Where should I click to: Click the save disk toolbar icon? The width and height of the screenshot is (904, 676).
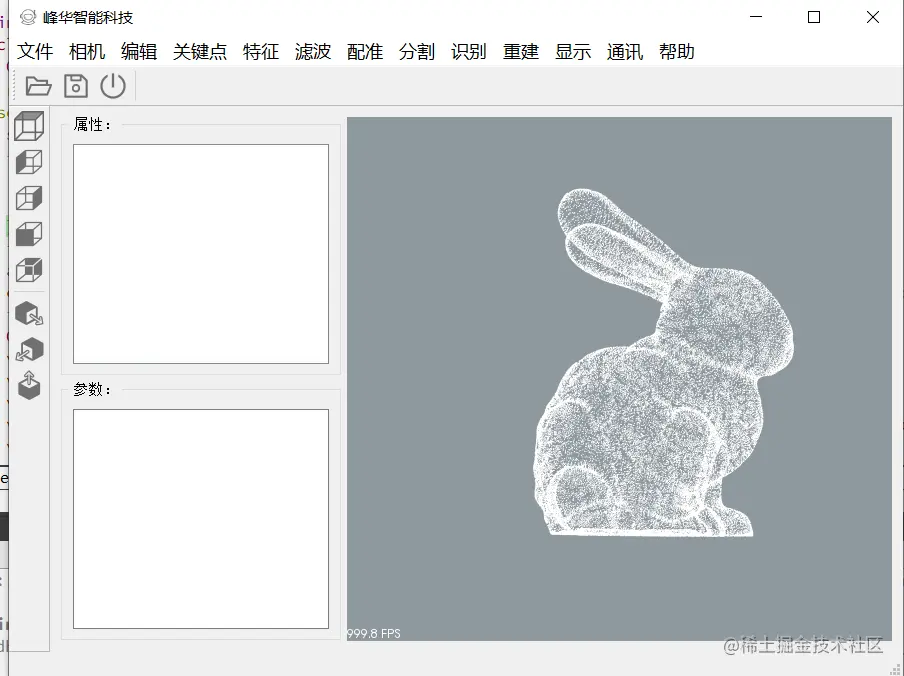[x=76, y=86]
